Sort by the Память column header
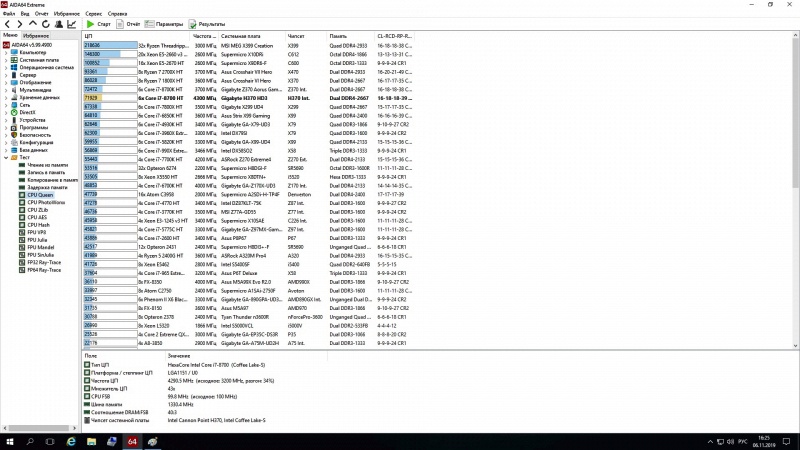 point(350,36)
